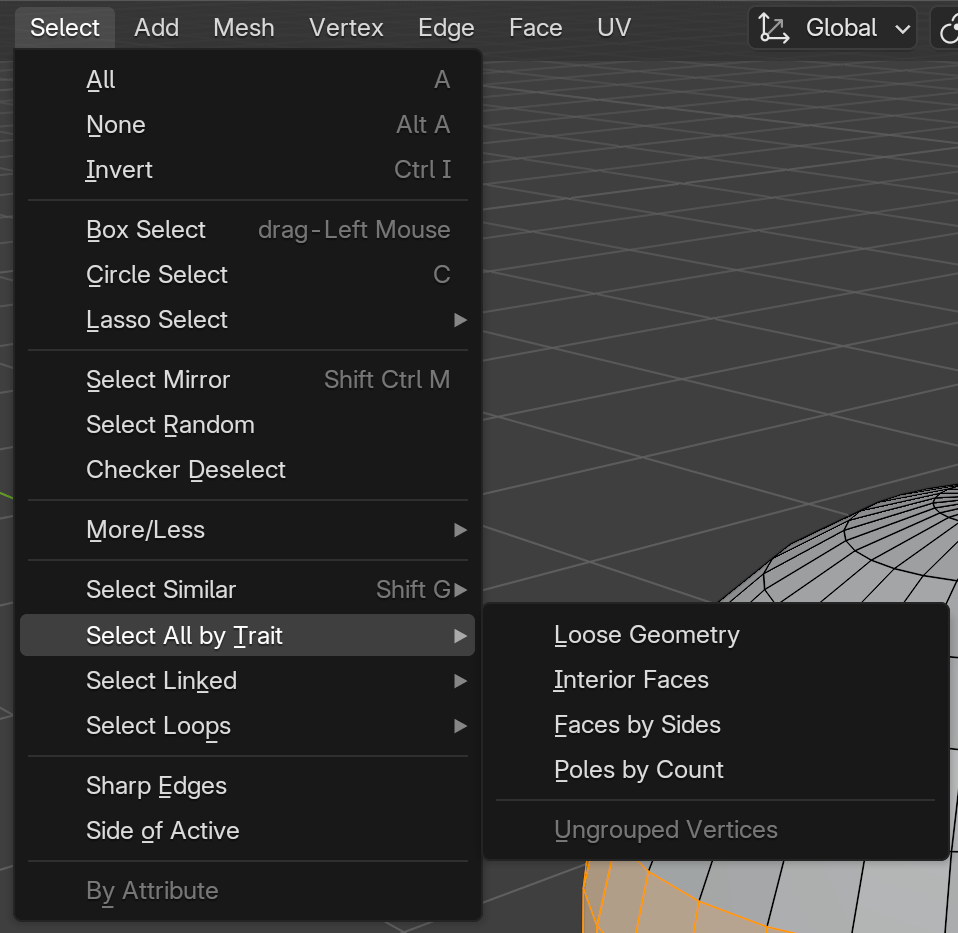Select Interior Faces in submenu
The image size is (958, 933).
715,680
